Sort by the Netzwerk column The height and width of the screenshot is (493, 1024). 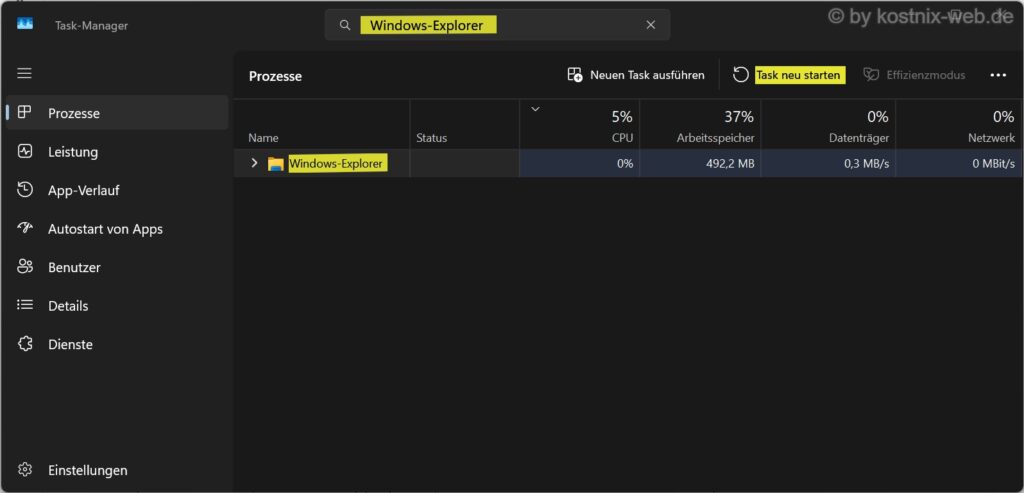pos(959,123)
